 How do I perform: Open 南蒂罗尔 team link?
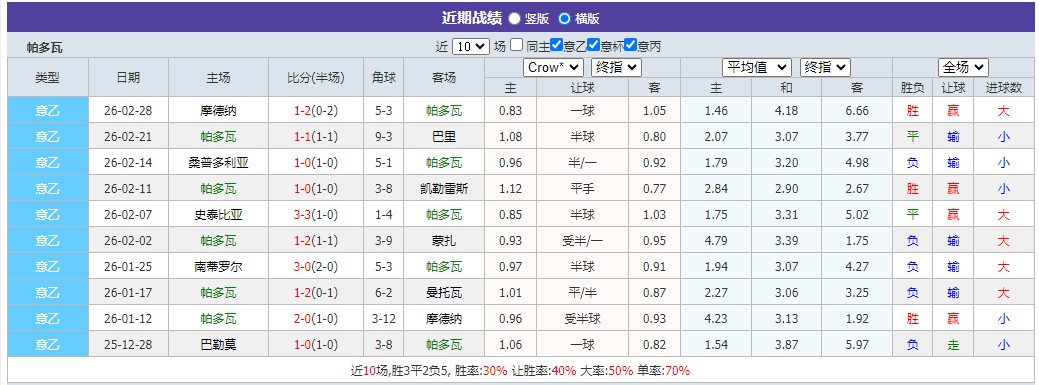(218, 266)
